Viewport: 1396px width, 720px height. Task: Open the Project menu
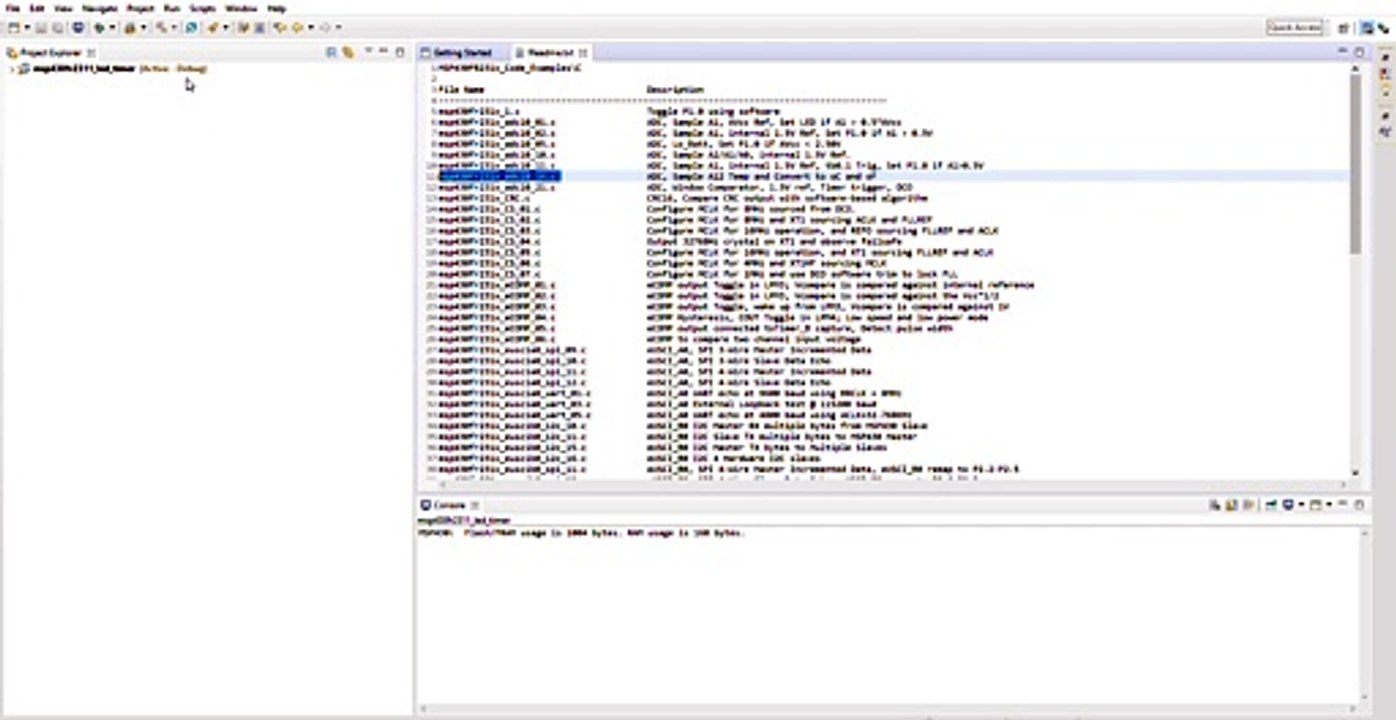140,8
